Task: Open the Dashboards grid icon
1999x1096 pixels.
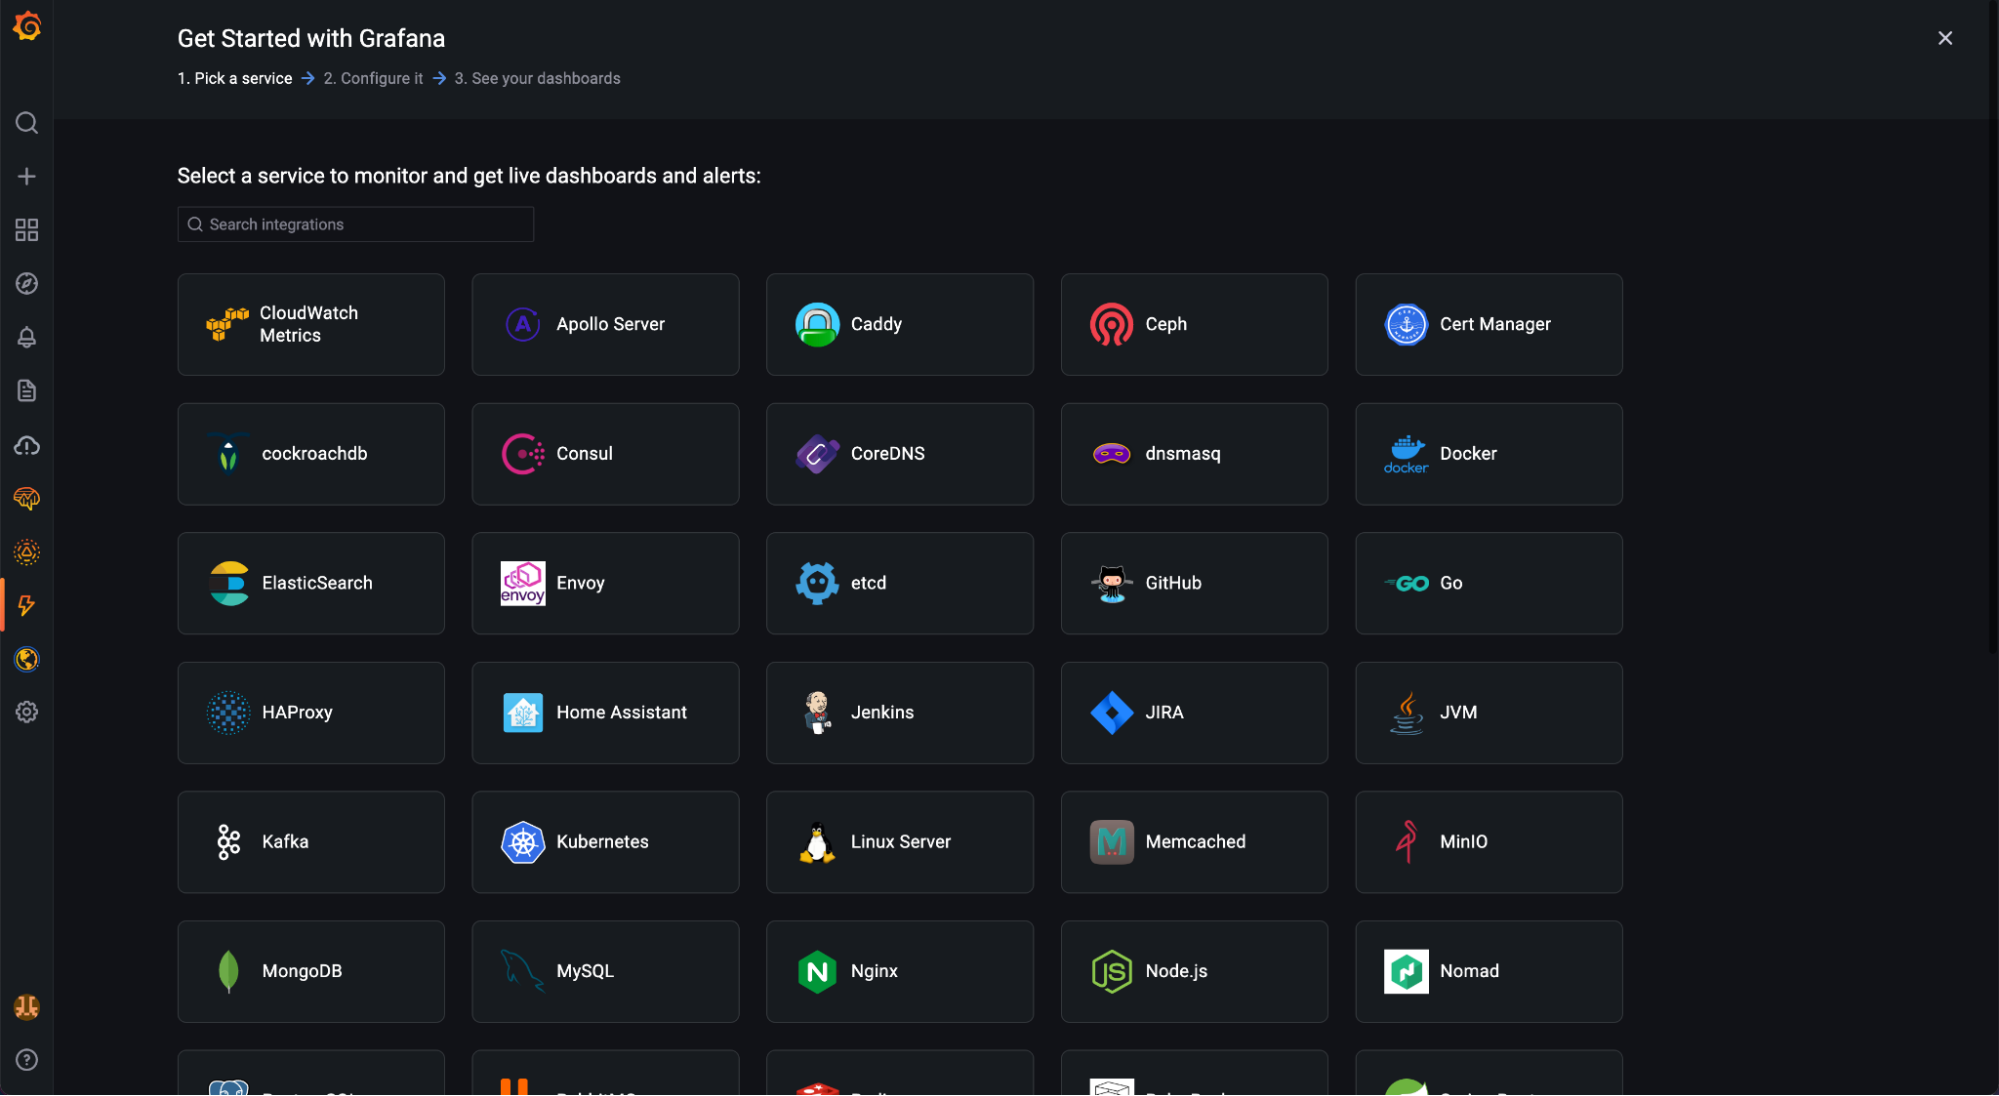Action: [x=27, y=230]
